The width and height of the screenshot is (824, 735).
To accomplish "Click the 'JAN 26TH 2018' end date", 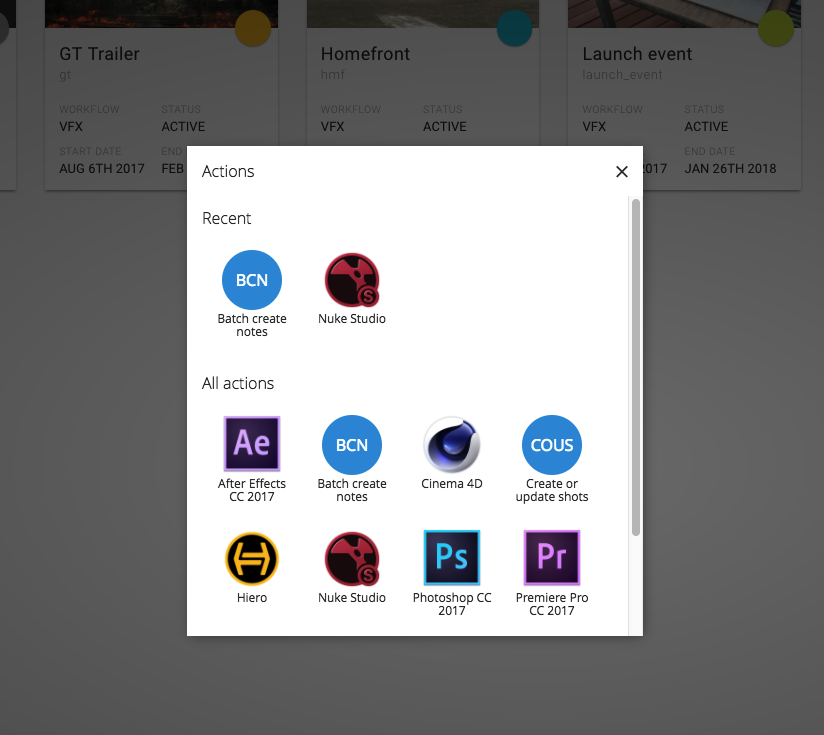I will [730, 169].
